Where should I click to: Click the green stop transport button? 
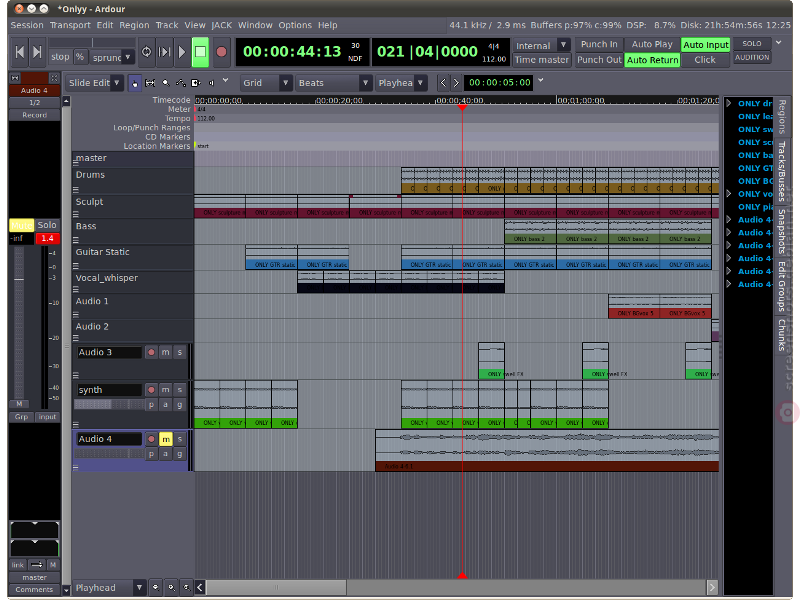200,52
